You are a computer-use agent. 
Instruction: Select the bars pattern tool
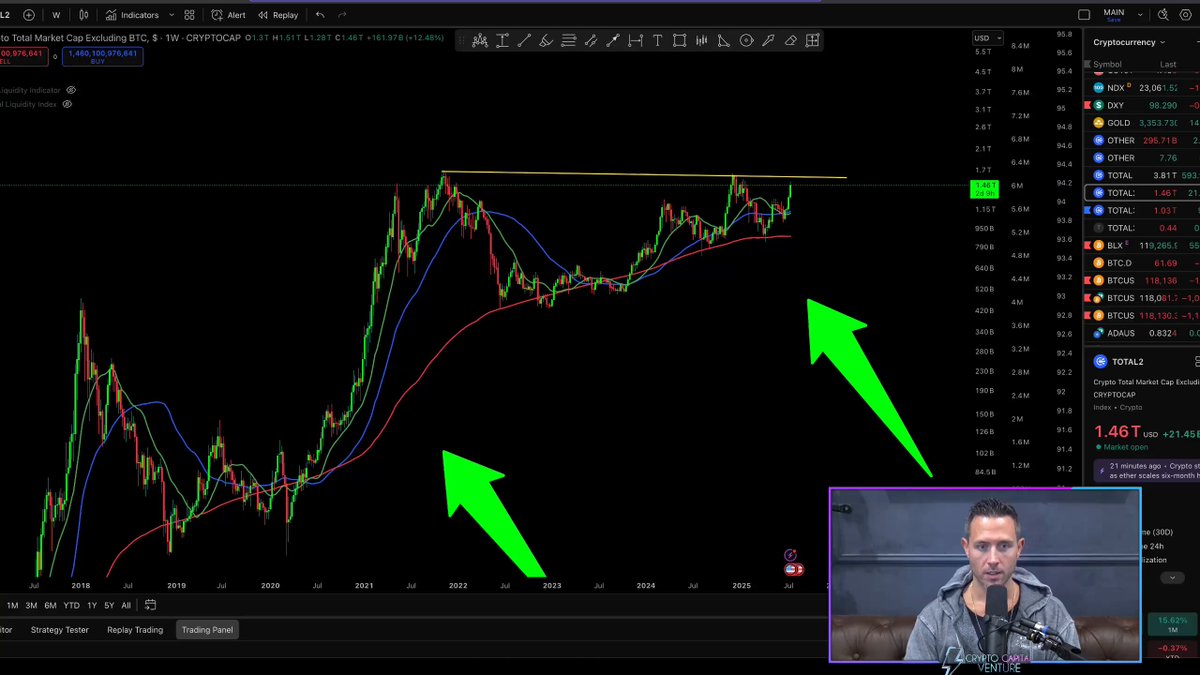701,41
